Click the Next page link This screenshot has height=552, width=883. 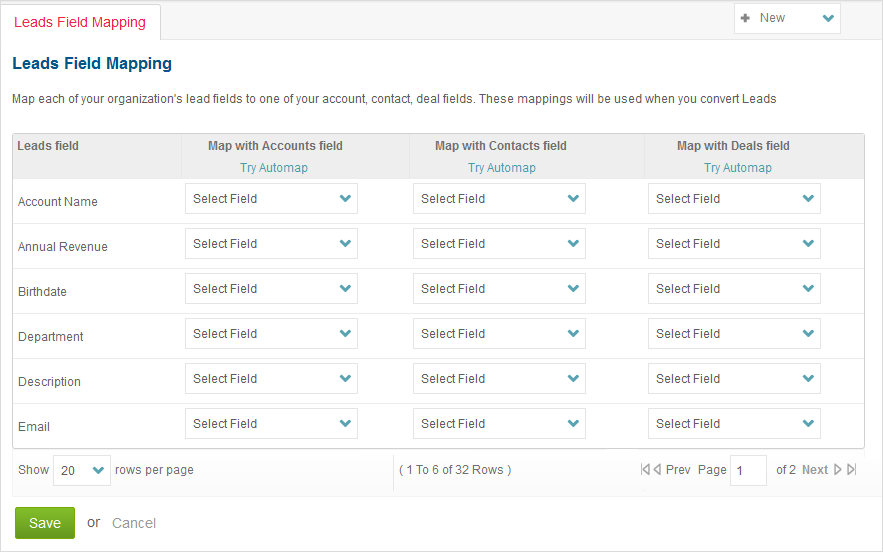click(x=815, y=470)
